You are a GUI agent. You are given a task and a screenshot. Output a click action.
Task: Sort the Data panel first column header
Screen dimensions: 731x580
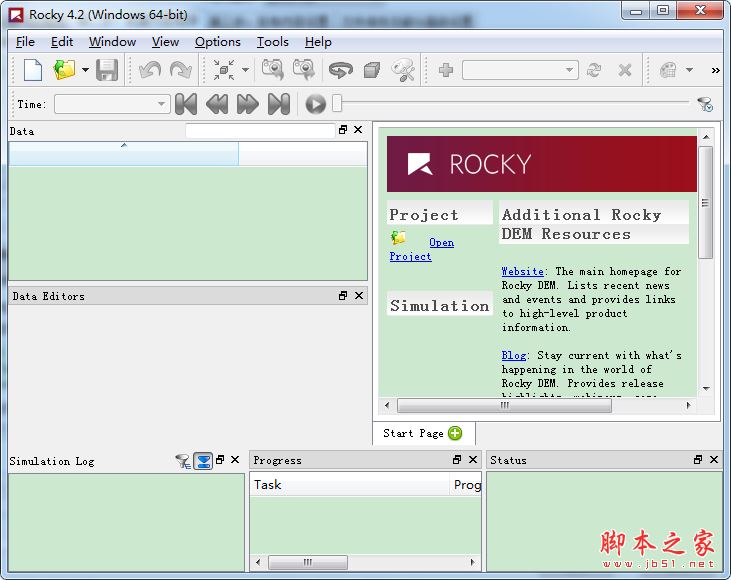[x=124, y=153]
